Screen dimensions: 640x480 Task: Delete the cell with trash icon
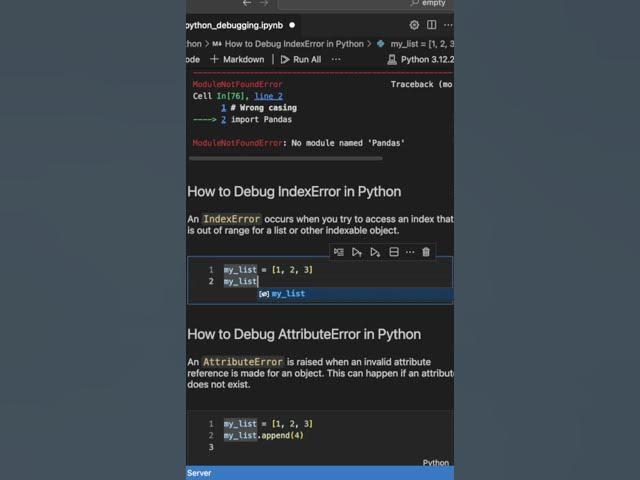(x=426, y=252)
